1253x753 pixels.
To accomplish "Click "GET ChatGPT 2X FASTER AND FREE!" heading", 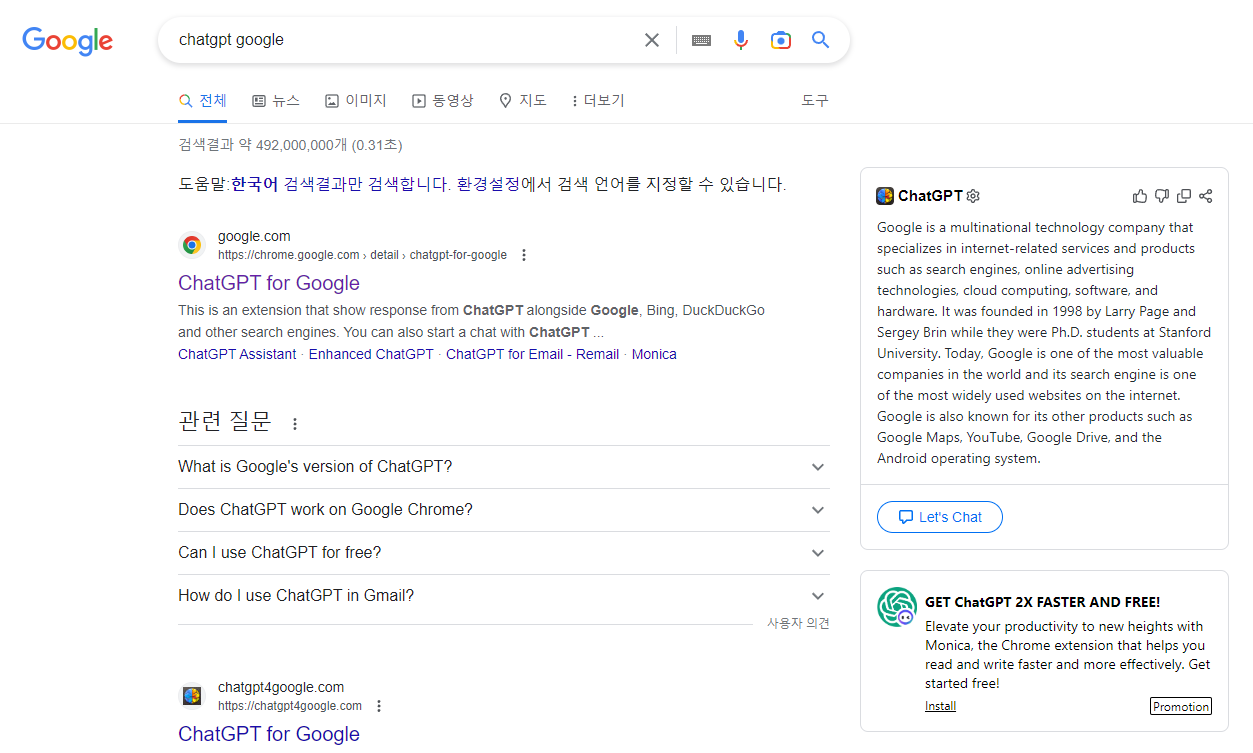I will point(1042,602).
